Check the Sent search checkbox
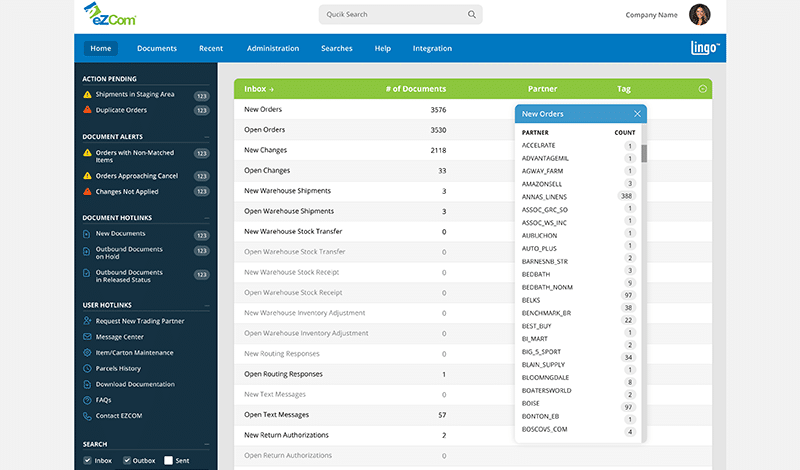Image resolution: width=800 pixels, height=470 pixels. 169,460
